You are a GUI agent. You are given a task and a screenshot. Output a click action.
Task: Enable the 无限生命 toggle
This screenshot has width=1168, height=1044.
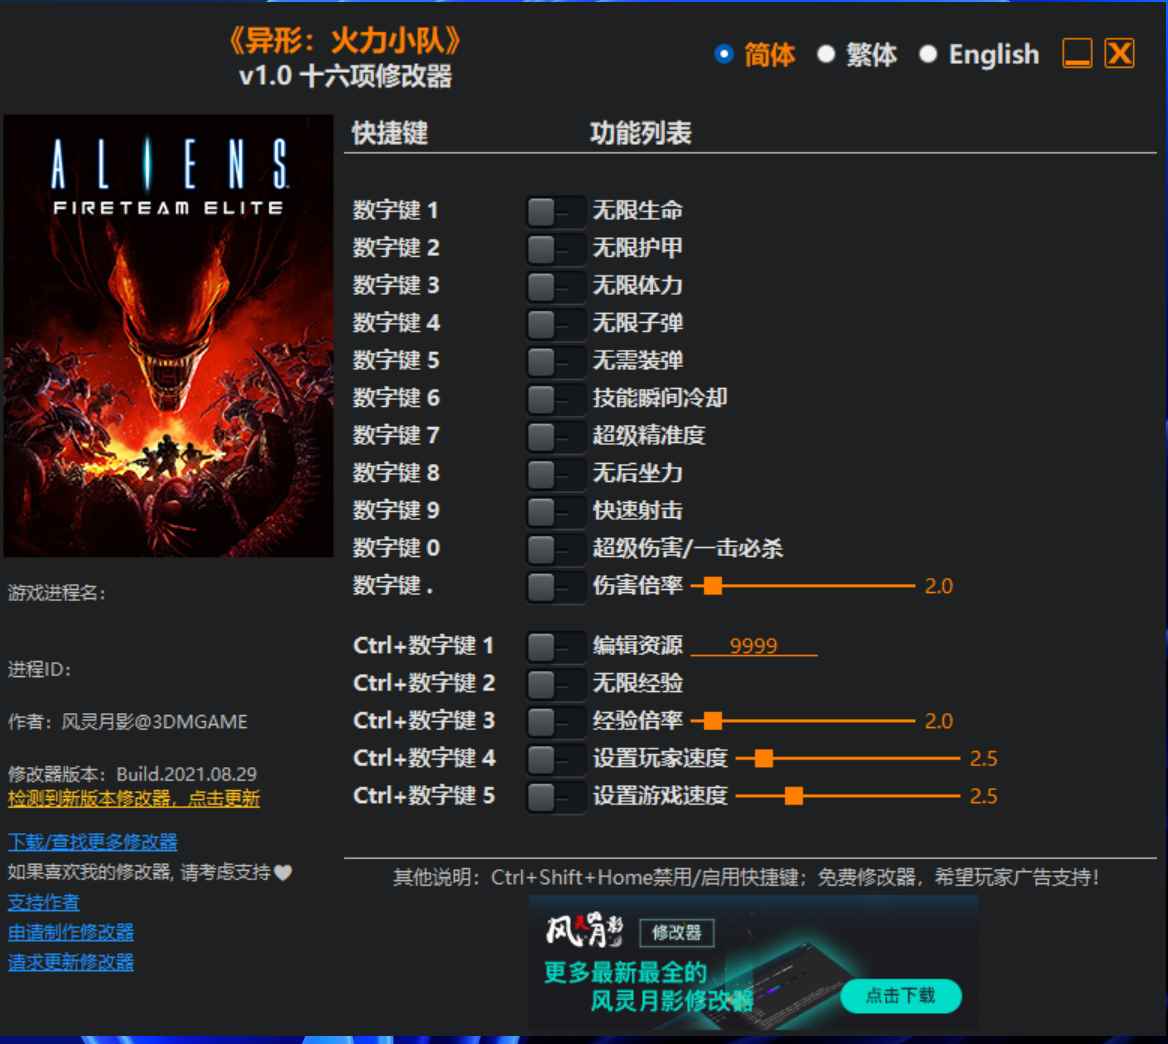553,211
